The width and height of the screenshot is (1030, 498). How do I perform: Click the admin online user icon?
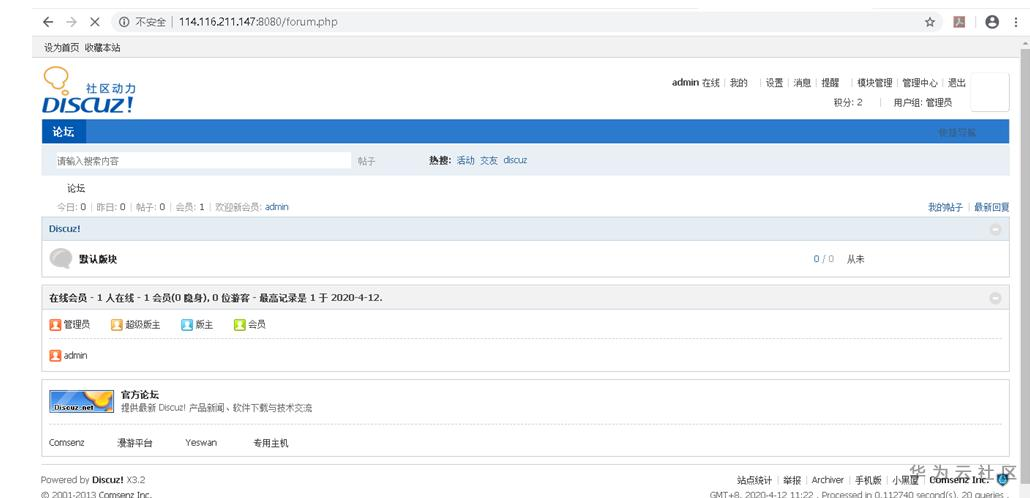pos(55,355)
